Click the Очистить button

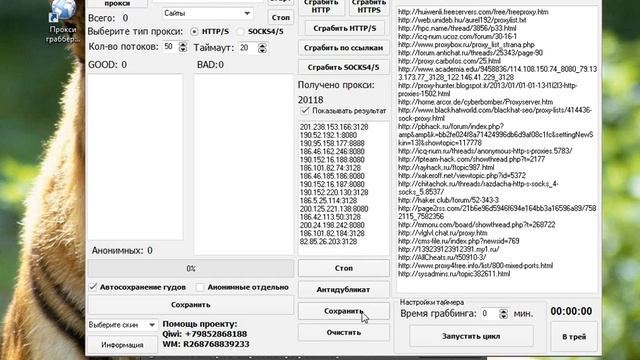(344, 332)
